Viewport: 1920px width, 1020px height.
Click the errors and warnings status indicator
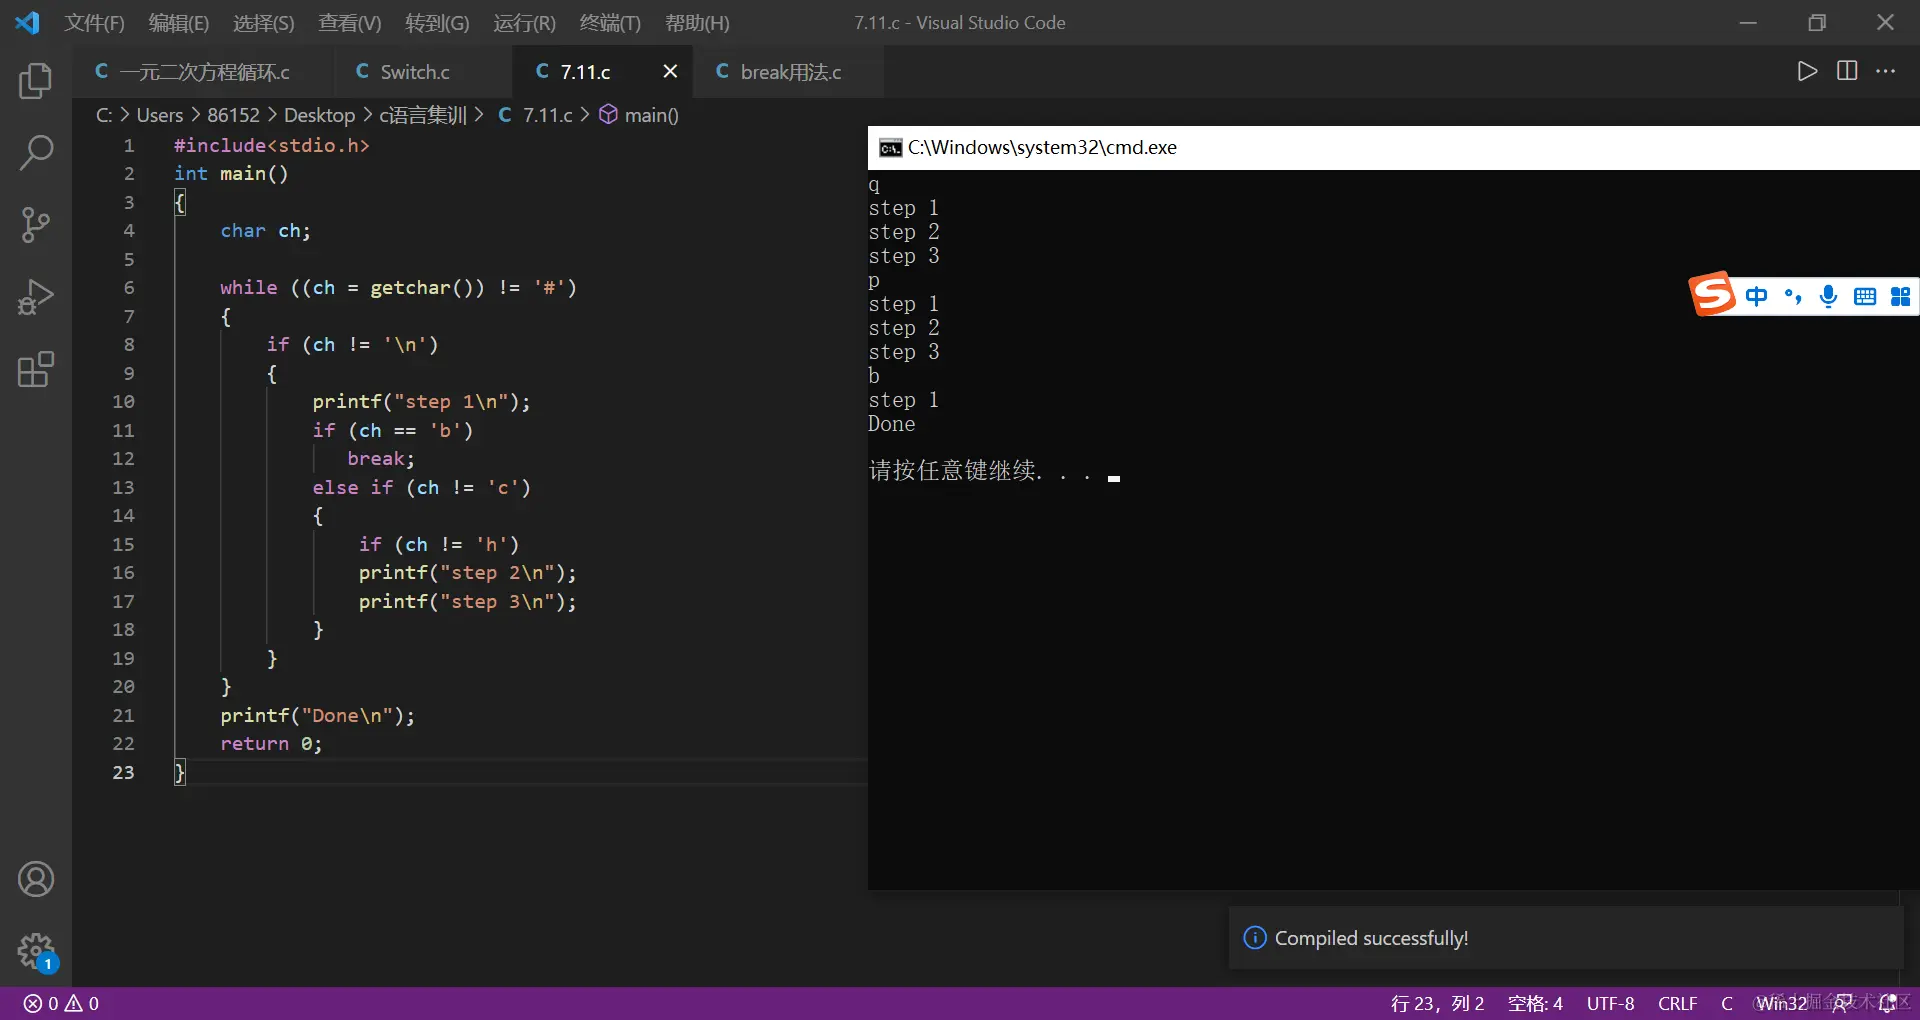61,1003
